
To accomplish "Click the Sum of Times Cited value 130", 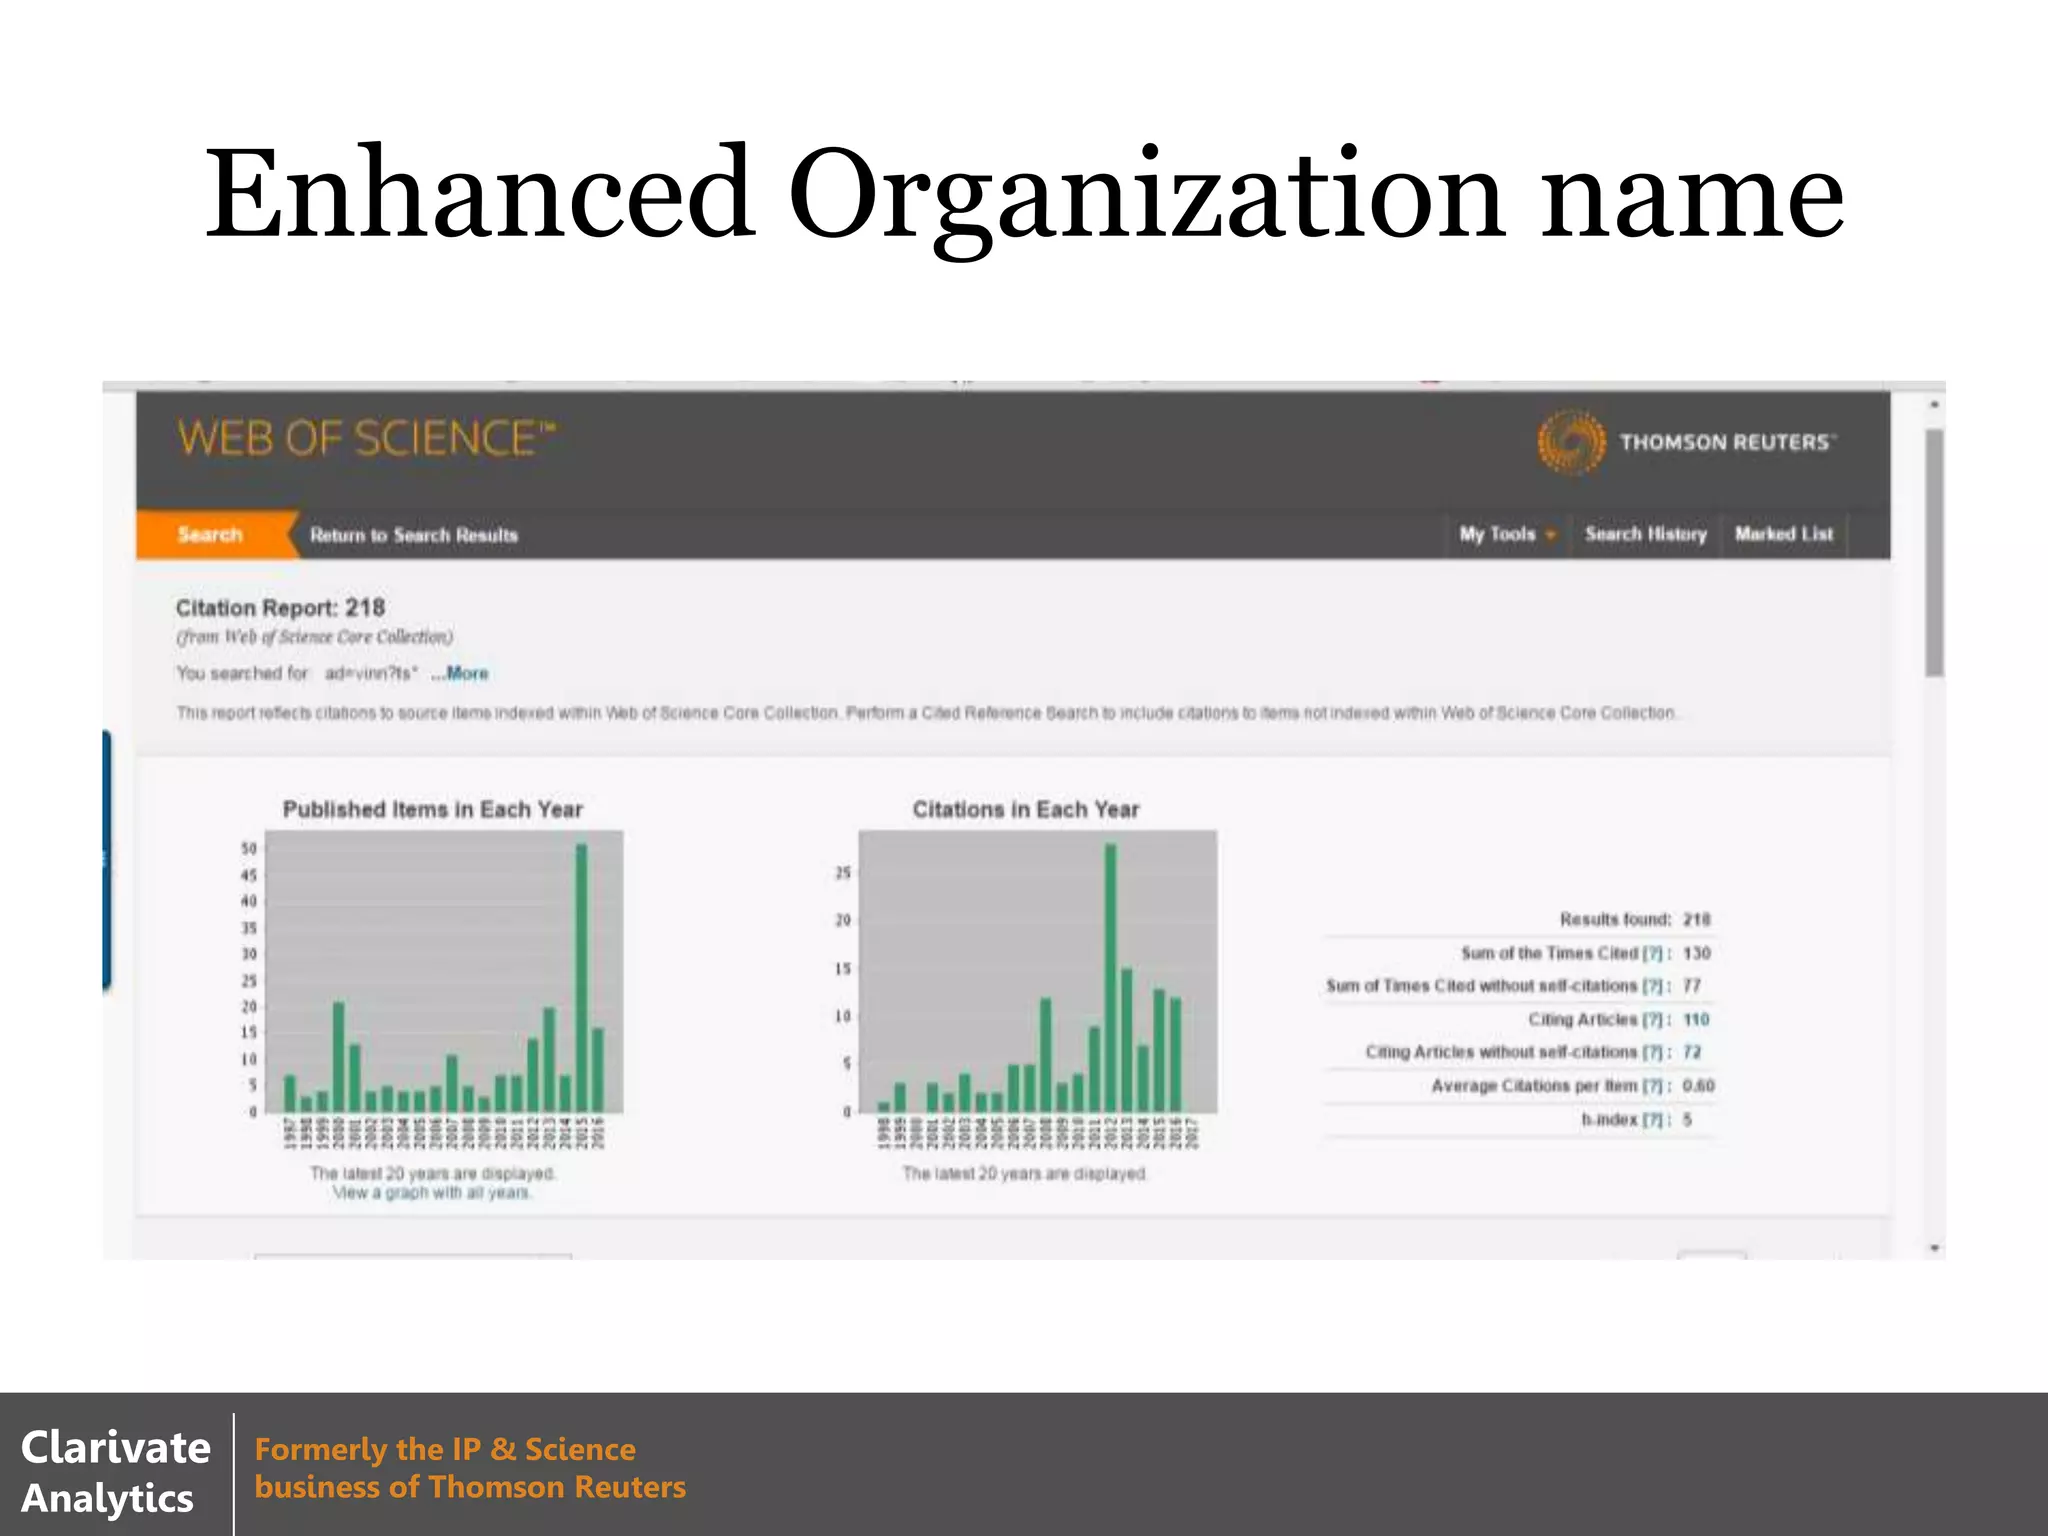I will (1696, 953).
